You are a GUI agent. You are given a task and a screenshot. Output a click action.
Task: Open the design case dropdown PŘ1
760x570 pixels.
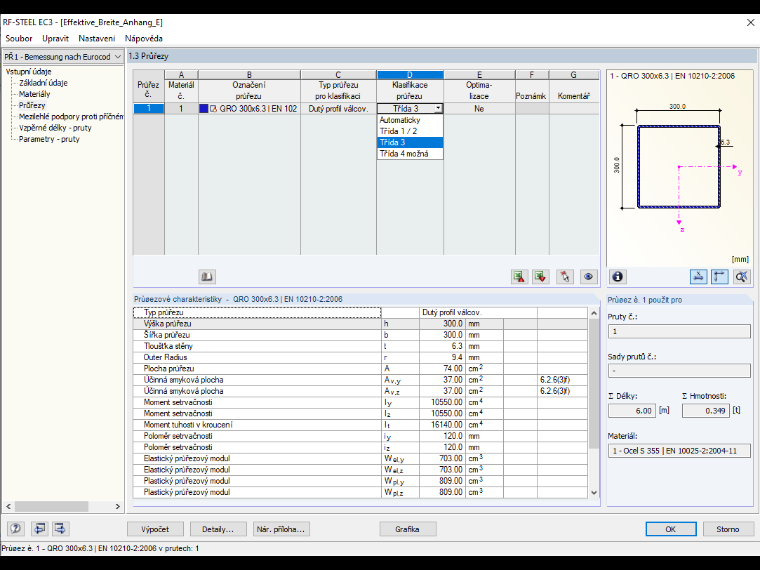coord(63,57)
